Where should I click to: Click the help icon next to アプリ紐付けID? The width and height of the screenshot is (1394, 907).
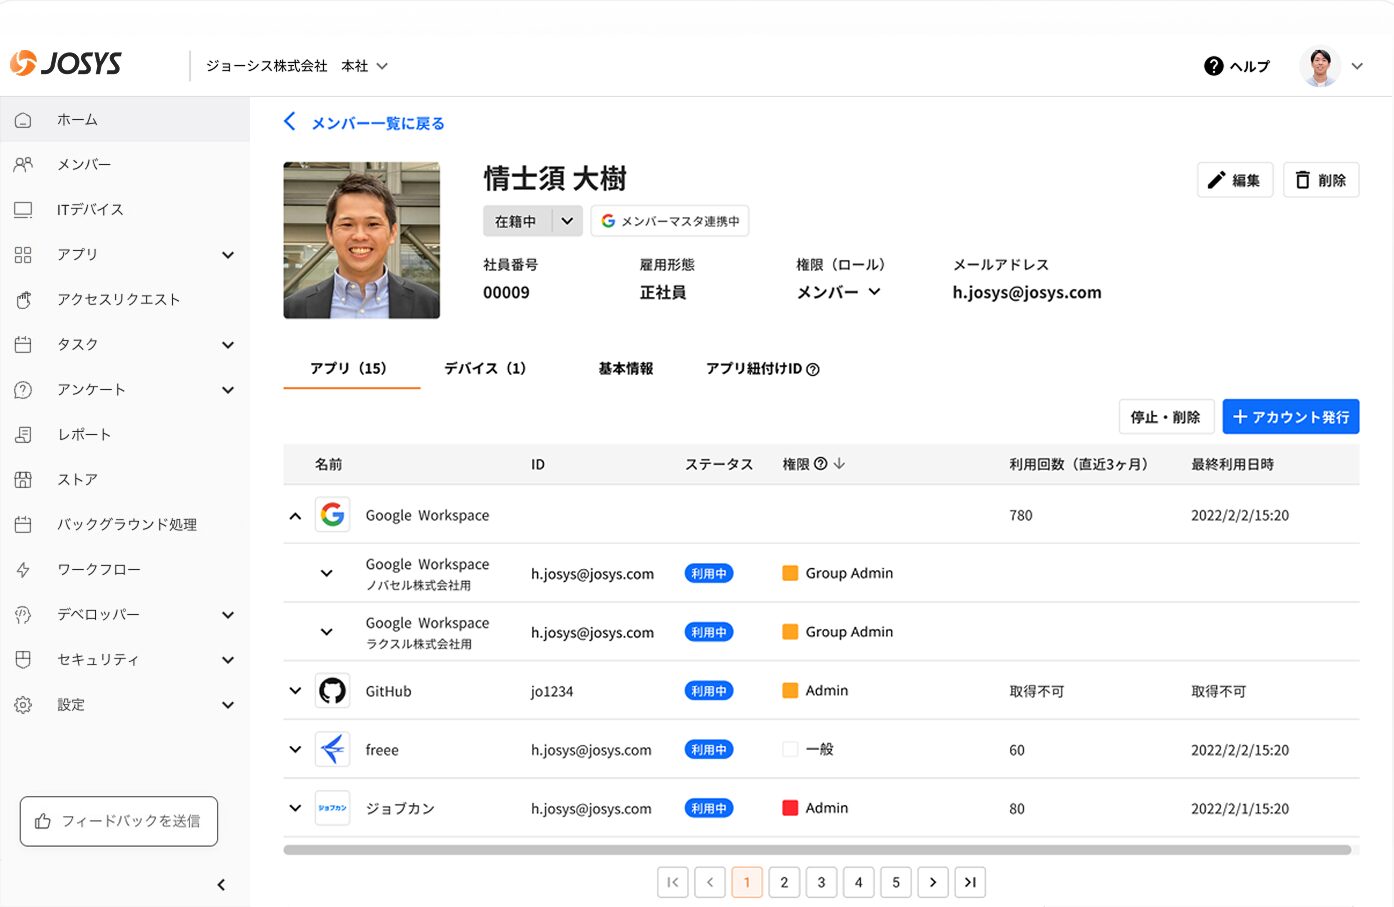tap(813, 369)
